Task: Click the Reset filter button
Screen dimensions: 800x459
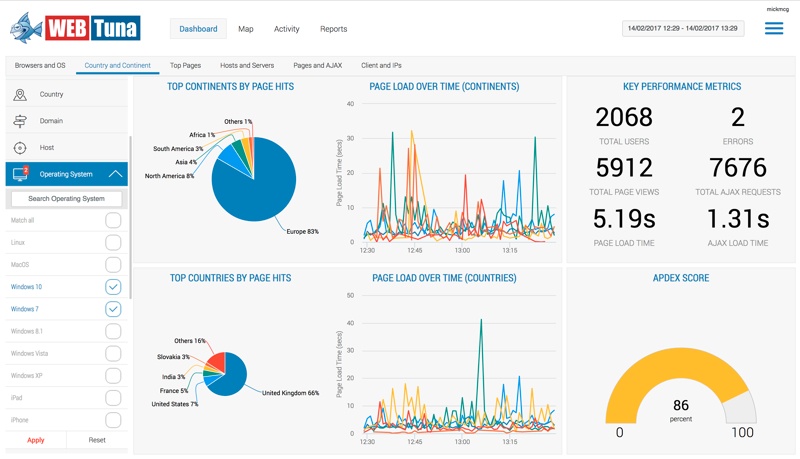Action: click(97, 440)
